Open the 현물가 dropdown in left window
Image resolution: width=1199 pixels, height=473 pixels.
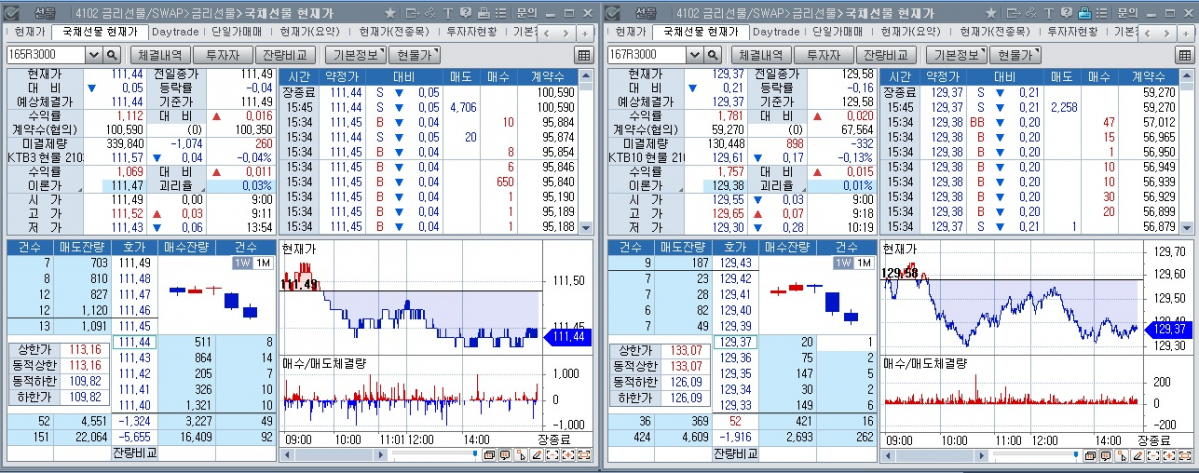pos(414,55)
